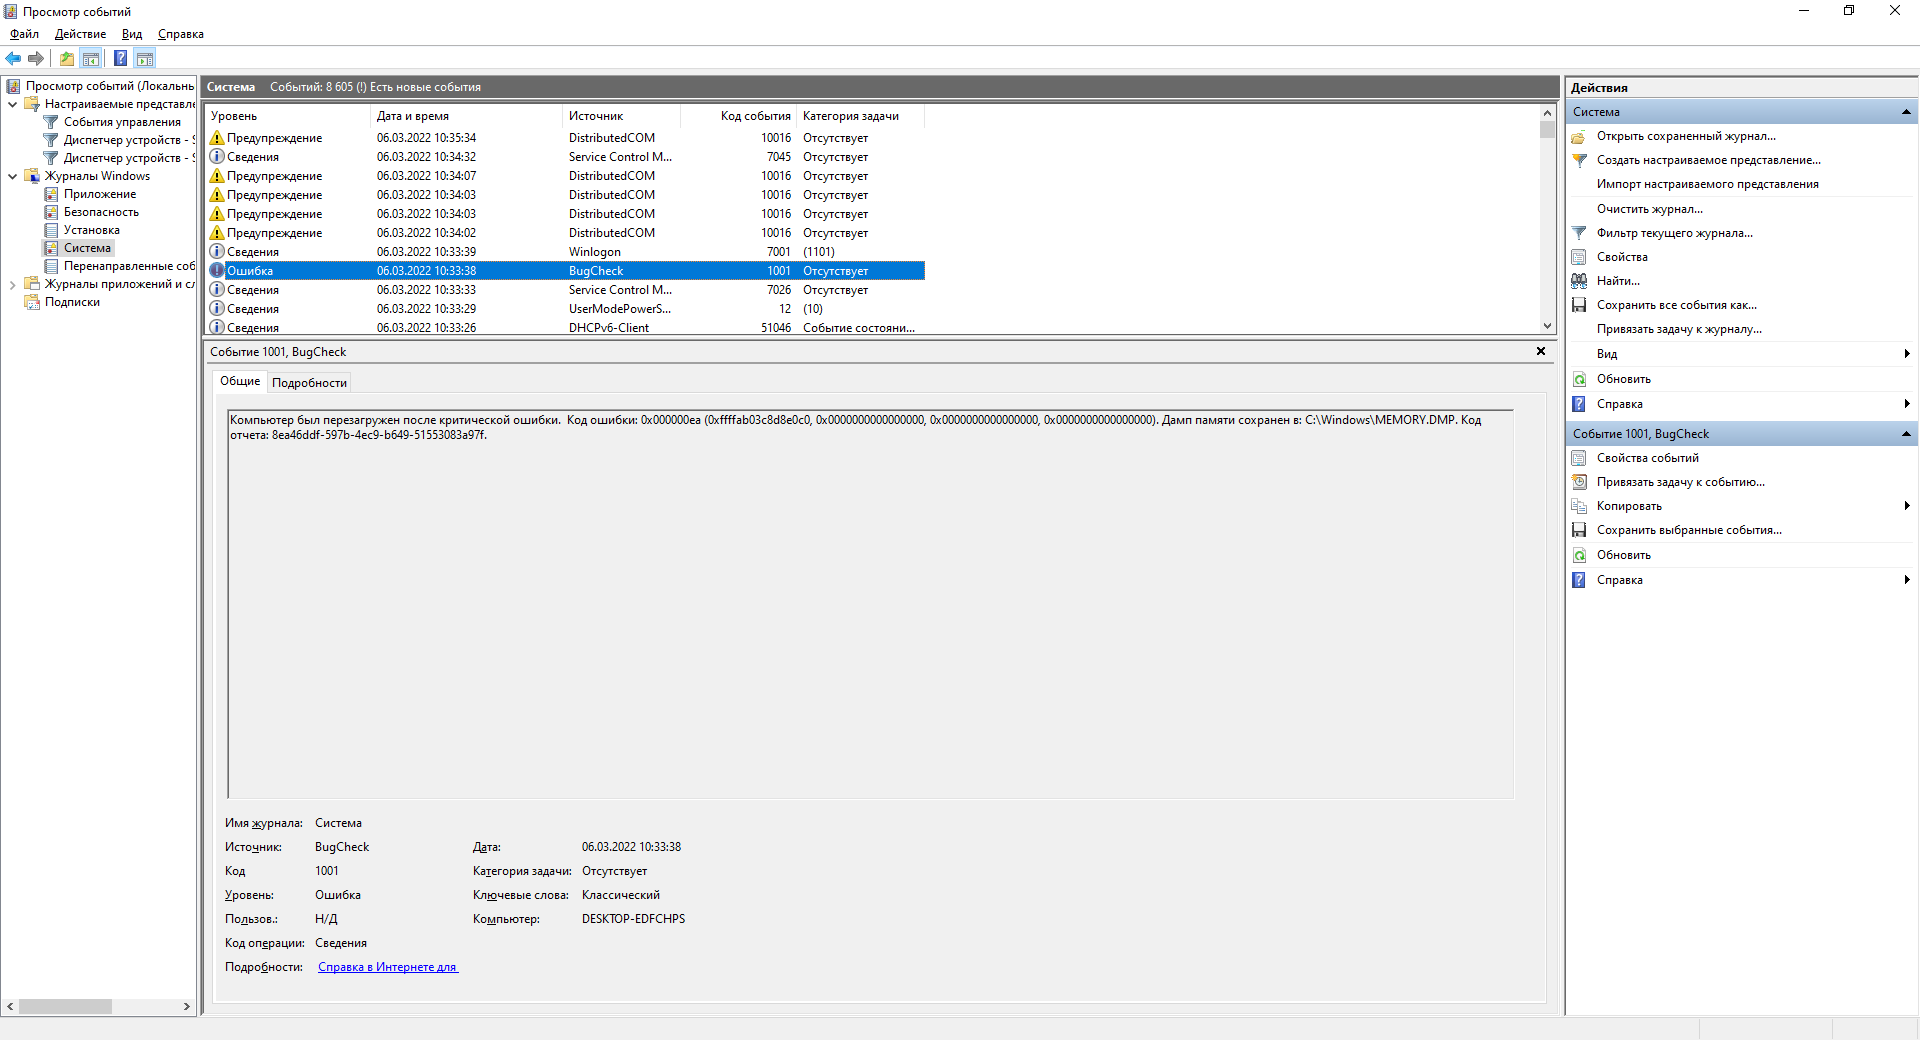Click the Winlogon row information icon
The width and height of the screenshot is (1920, 1040).
(216, 251)
